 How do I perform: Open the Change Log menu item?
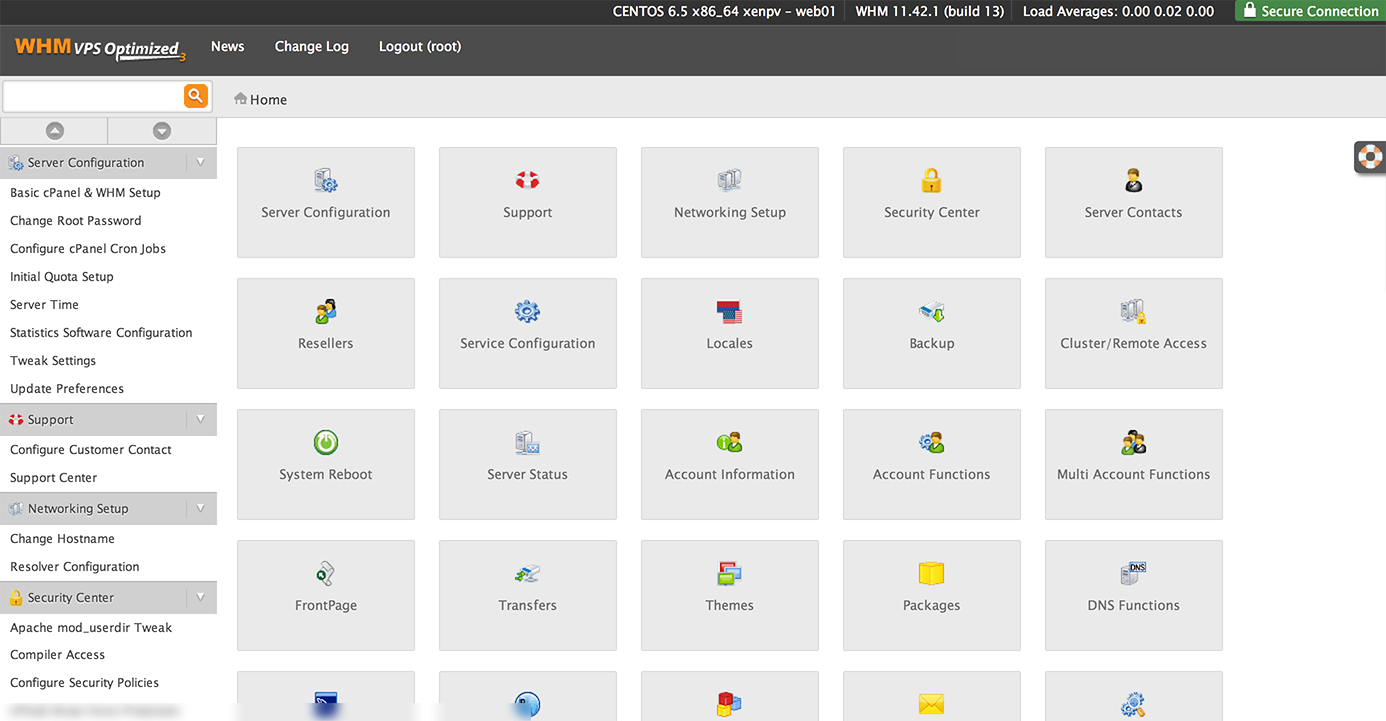(312, 46)
